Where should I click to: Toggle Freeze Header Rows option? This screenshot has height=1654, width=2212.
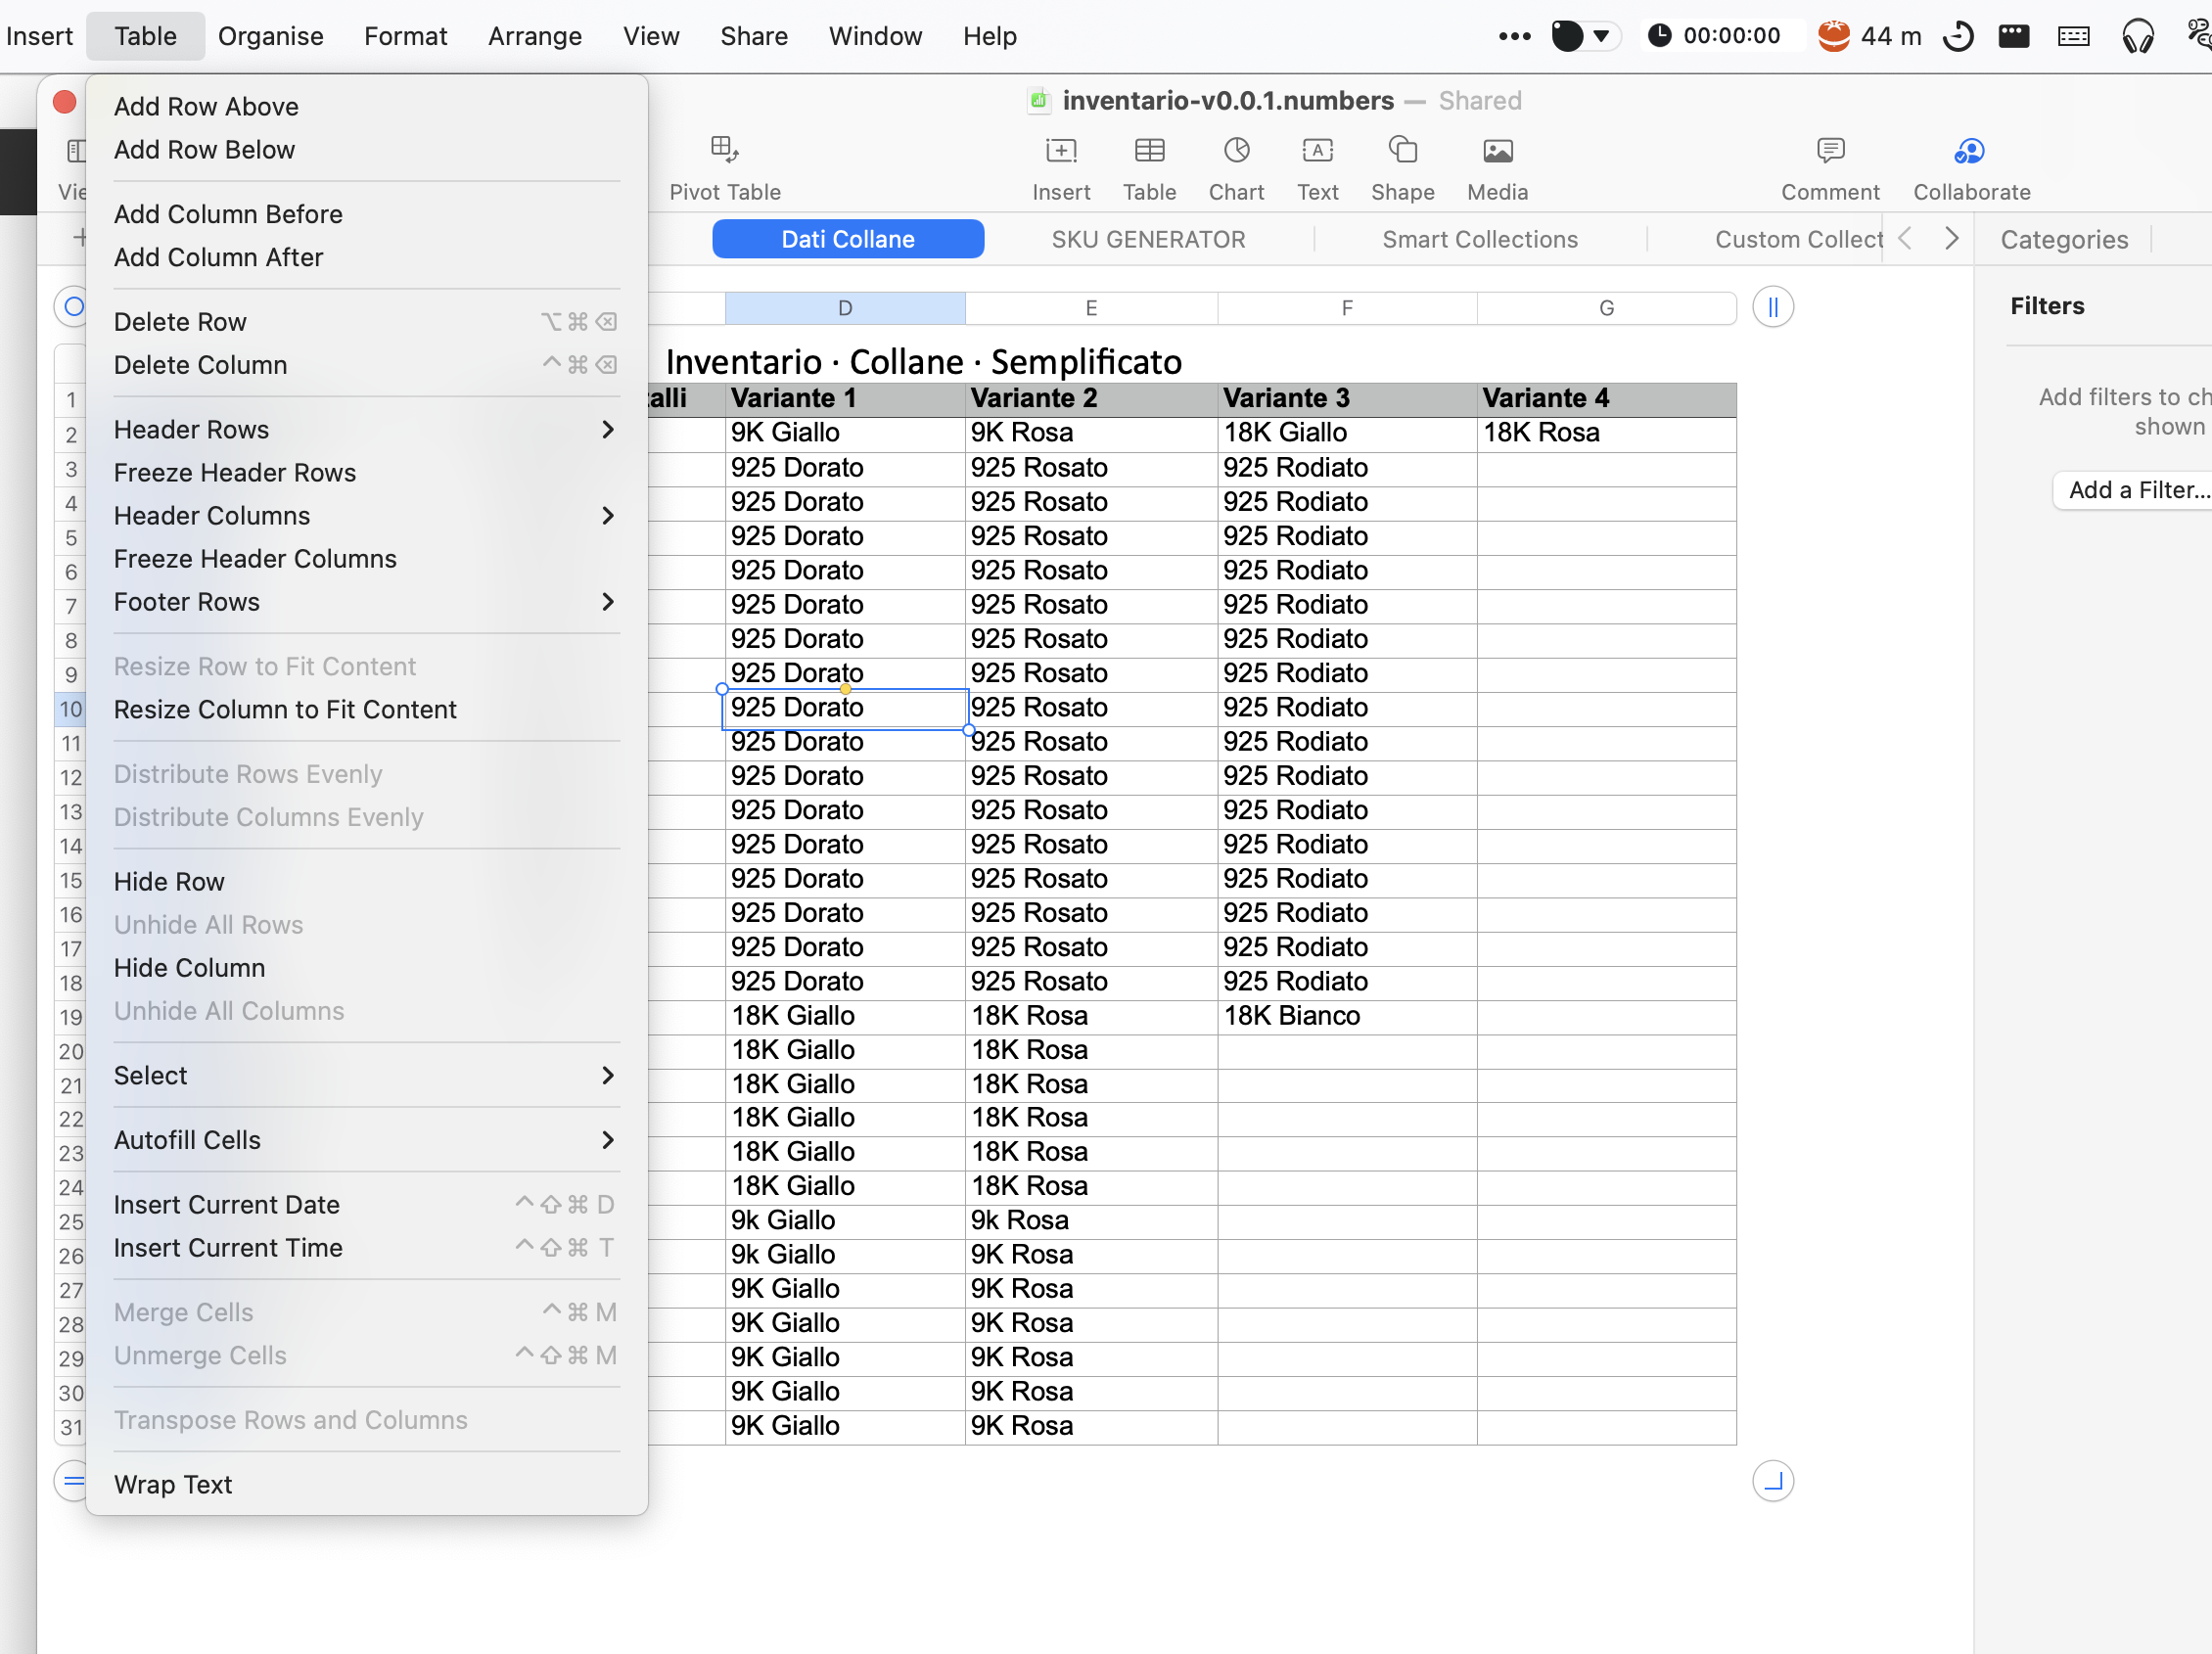[x=235, y=473]
